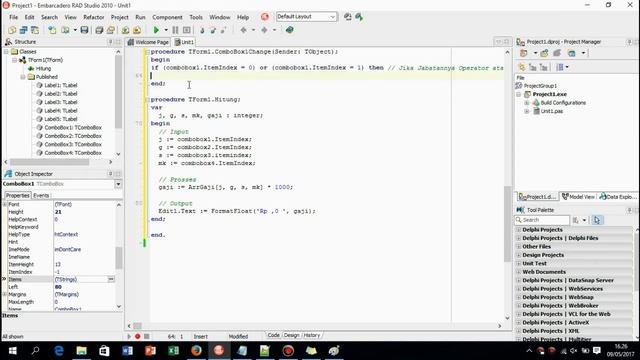Open the Tools menu
Screen dimensions: 640x360
click(196, 17)
